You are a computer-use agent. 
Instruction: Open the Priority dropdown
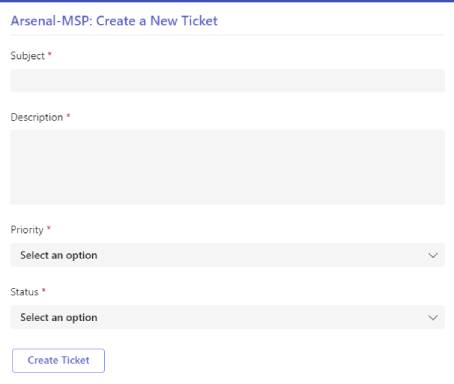pos(227,255)
